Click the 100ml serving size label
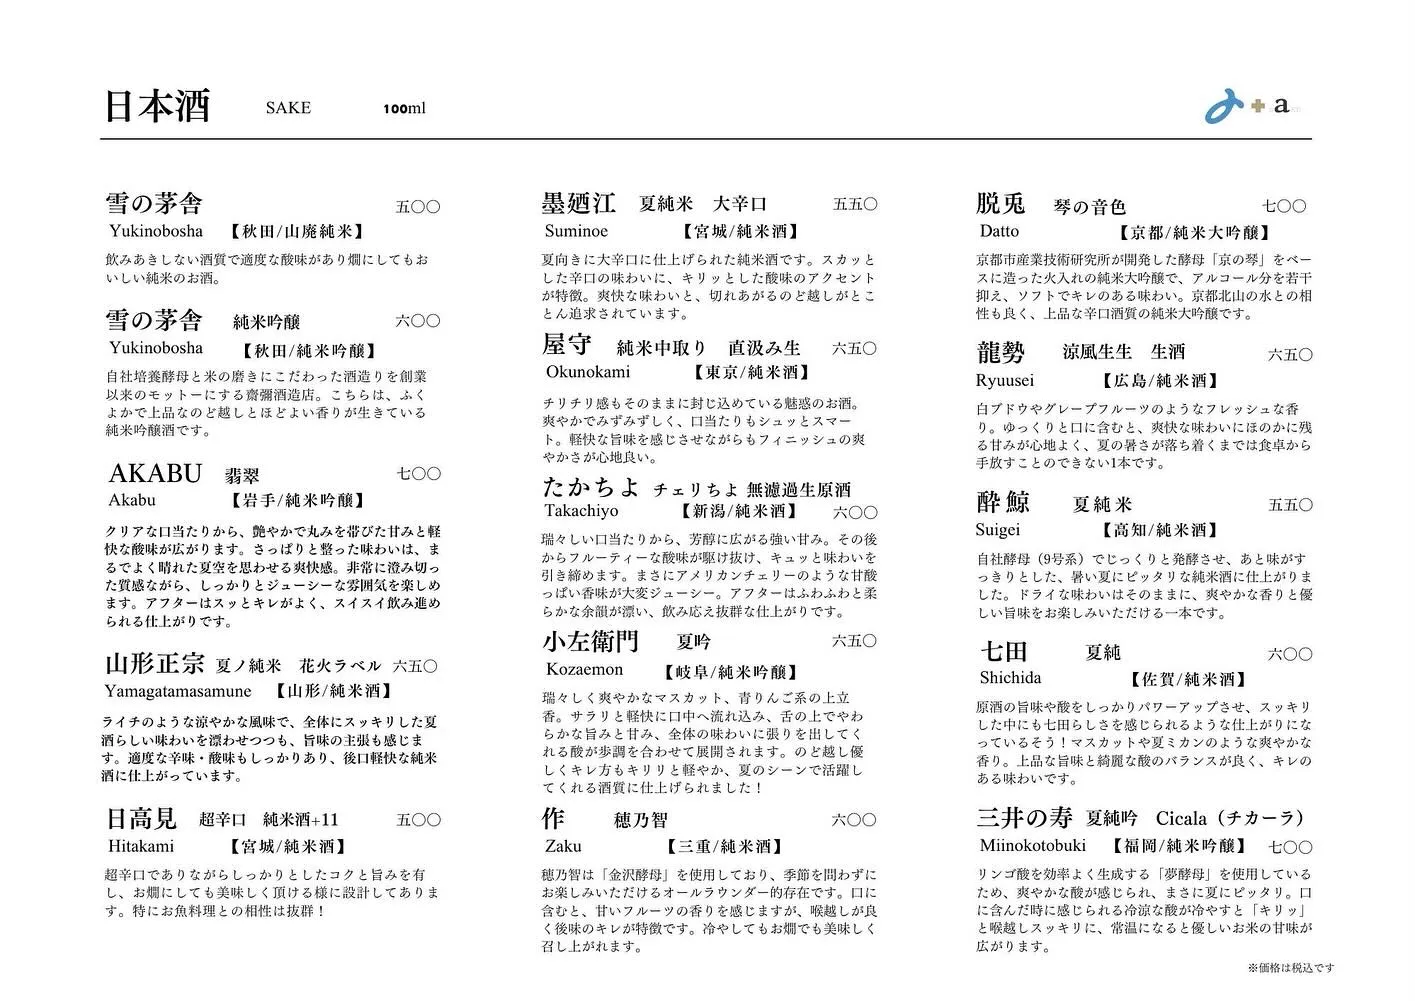The image size is (1415, 1001). click(x=404, y=109)
